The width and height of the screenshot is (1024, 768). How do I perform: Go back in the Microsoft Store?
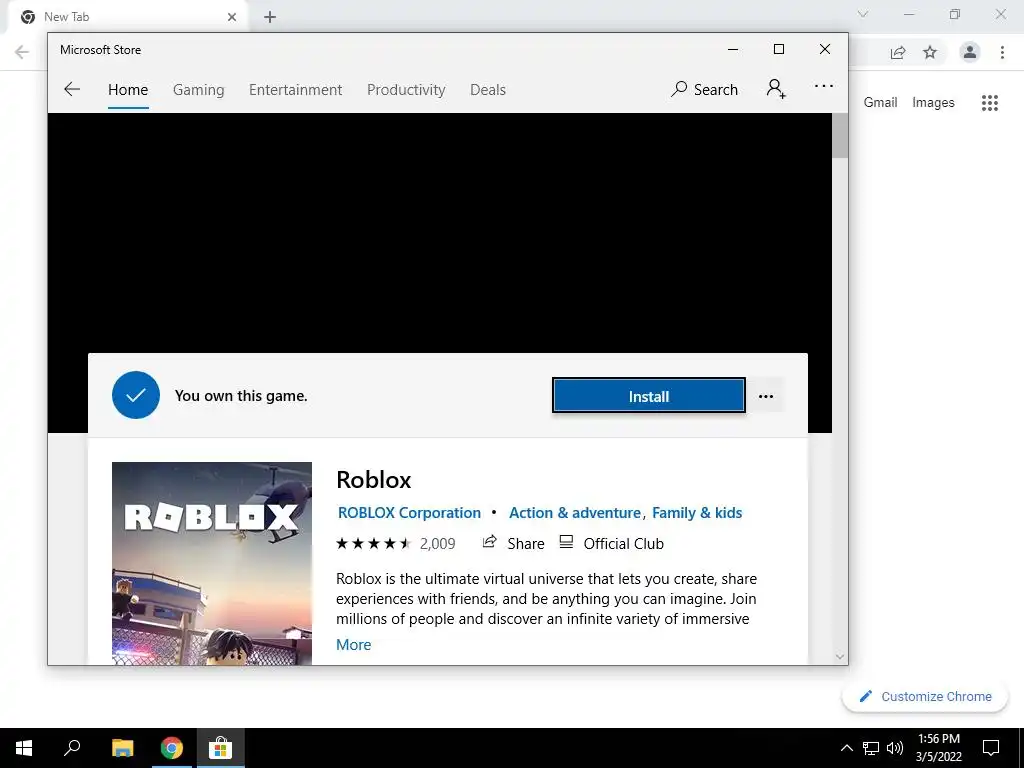pos(72,89)
